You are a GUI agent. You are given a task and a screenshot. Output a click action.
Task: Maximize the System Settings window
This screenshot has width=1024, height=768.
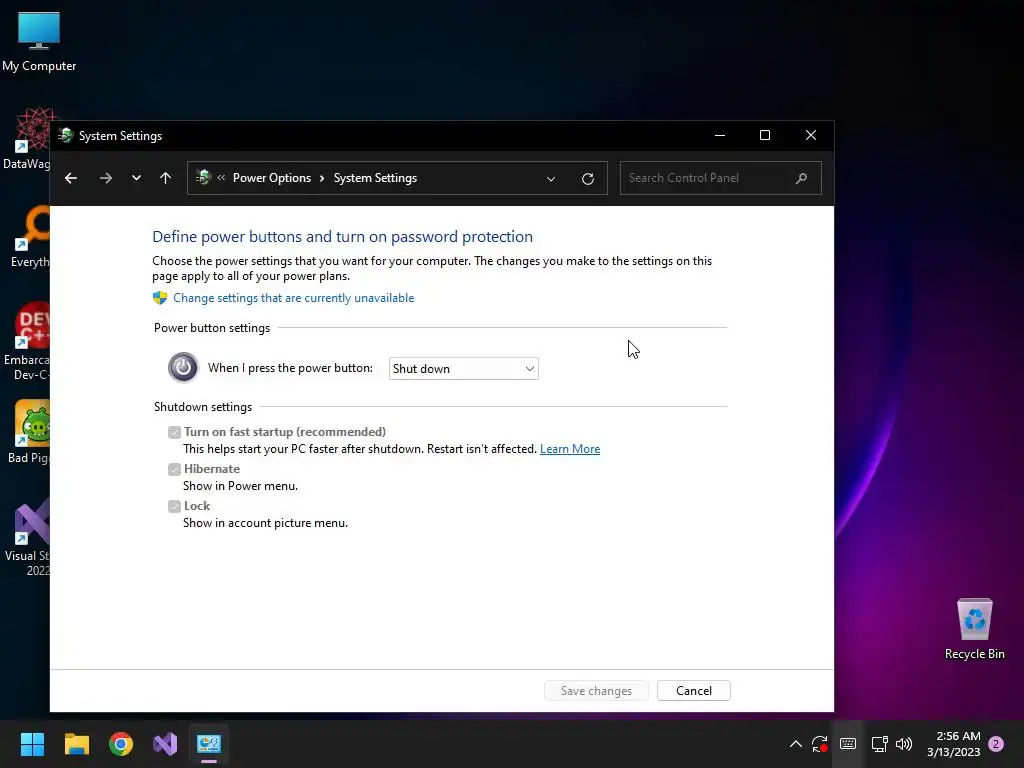coord(765,135)
